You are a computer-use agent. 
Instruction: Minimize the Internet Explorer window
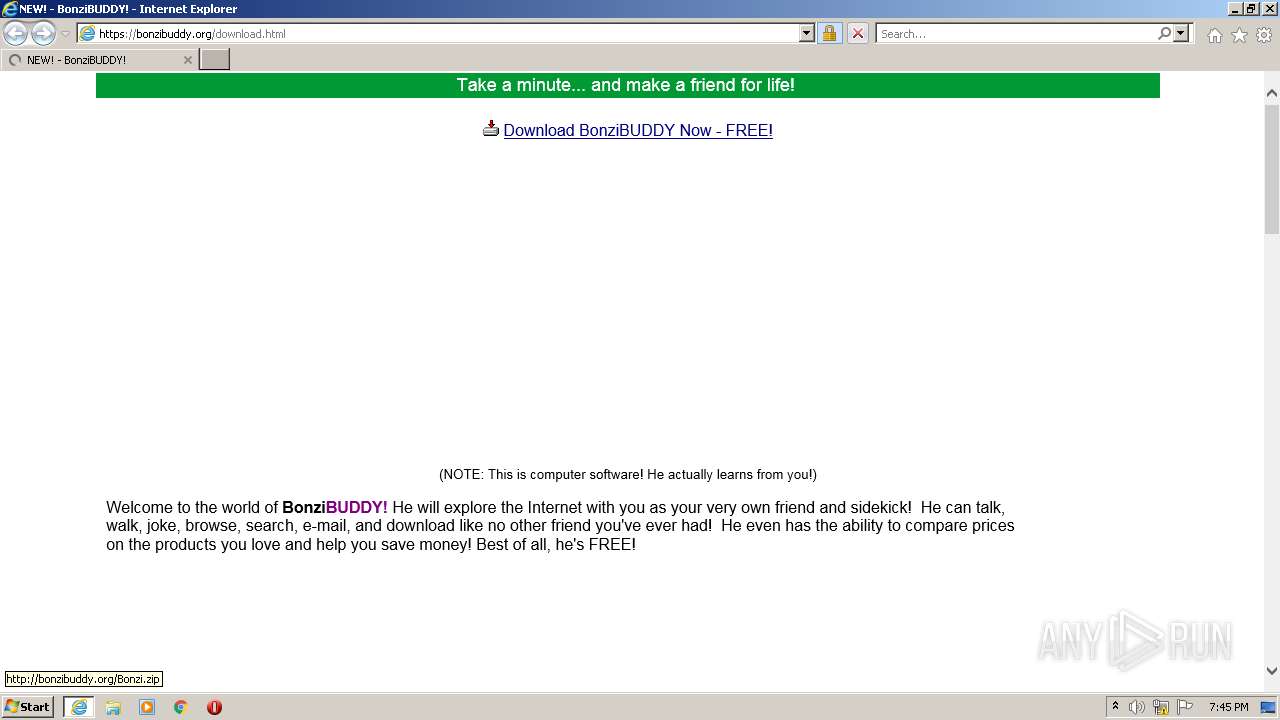point(1234,9)
